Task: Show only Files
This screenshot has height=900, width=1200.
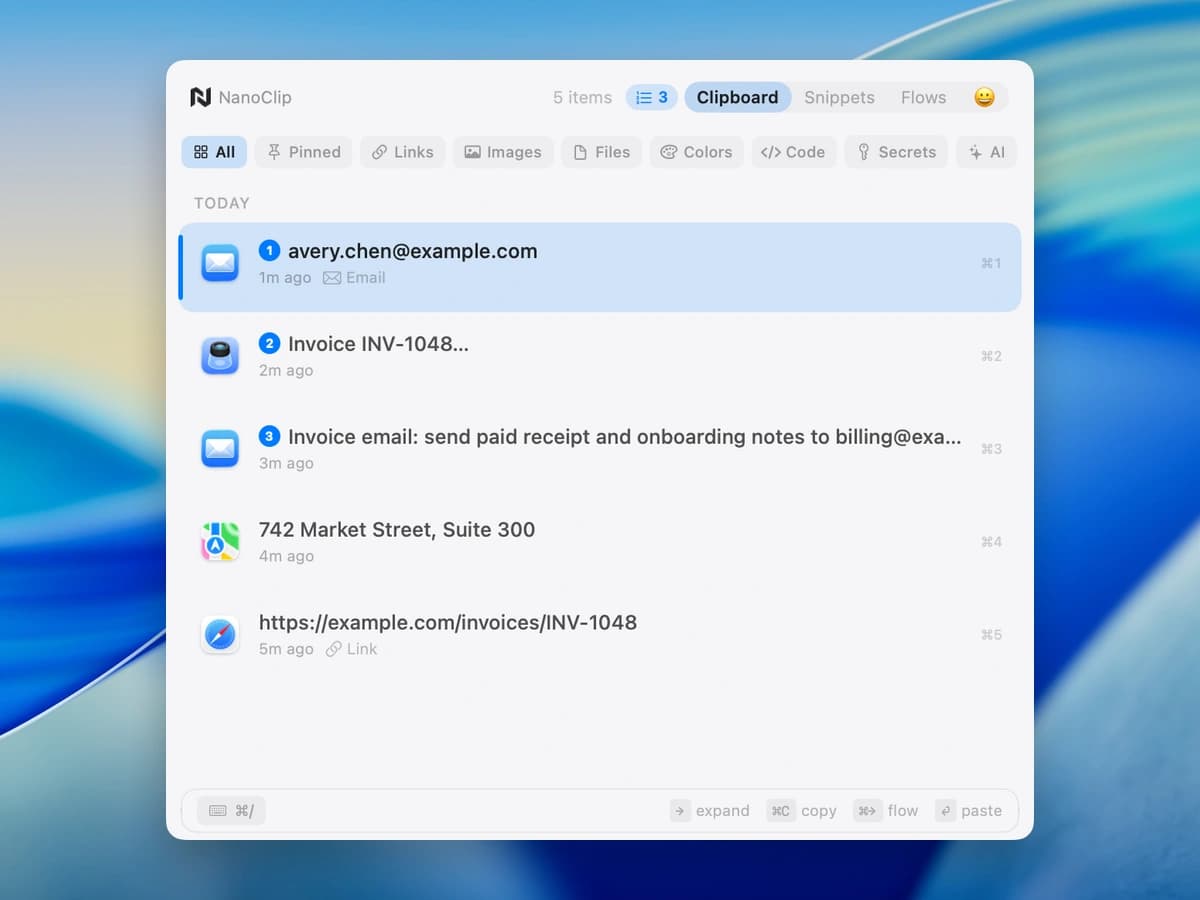Action: pos(601,152)
